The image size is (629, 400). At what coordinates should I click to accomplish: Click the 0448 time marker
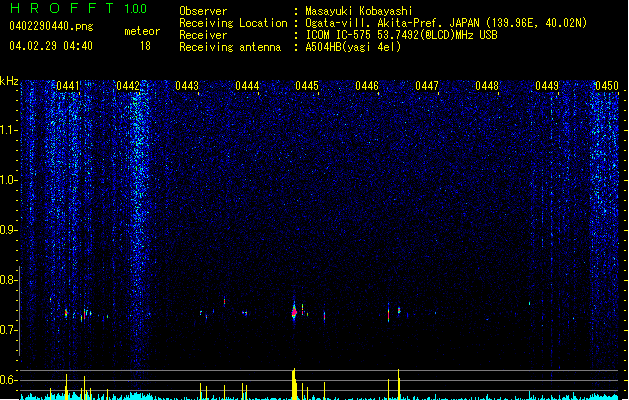[x=487, y=86]
